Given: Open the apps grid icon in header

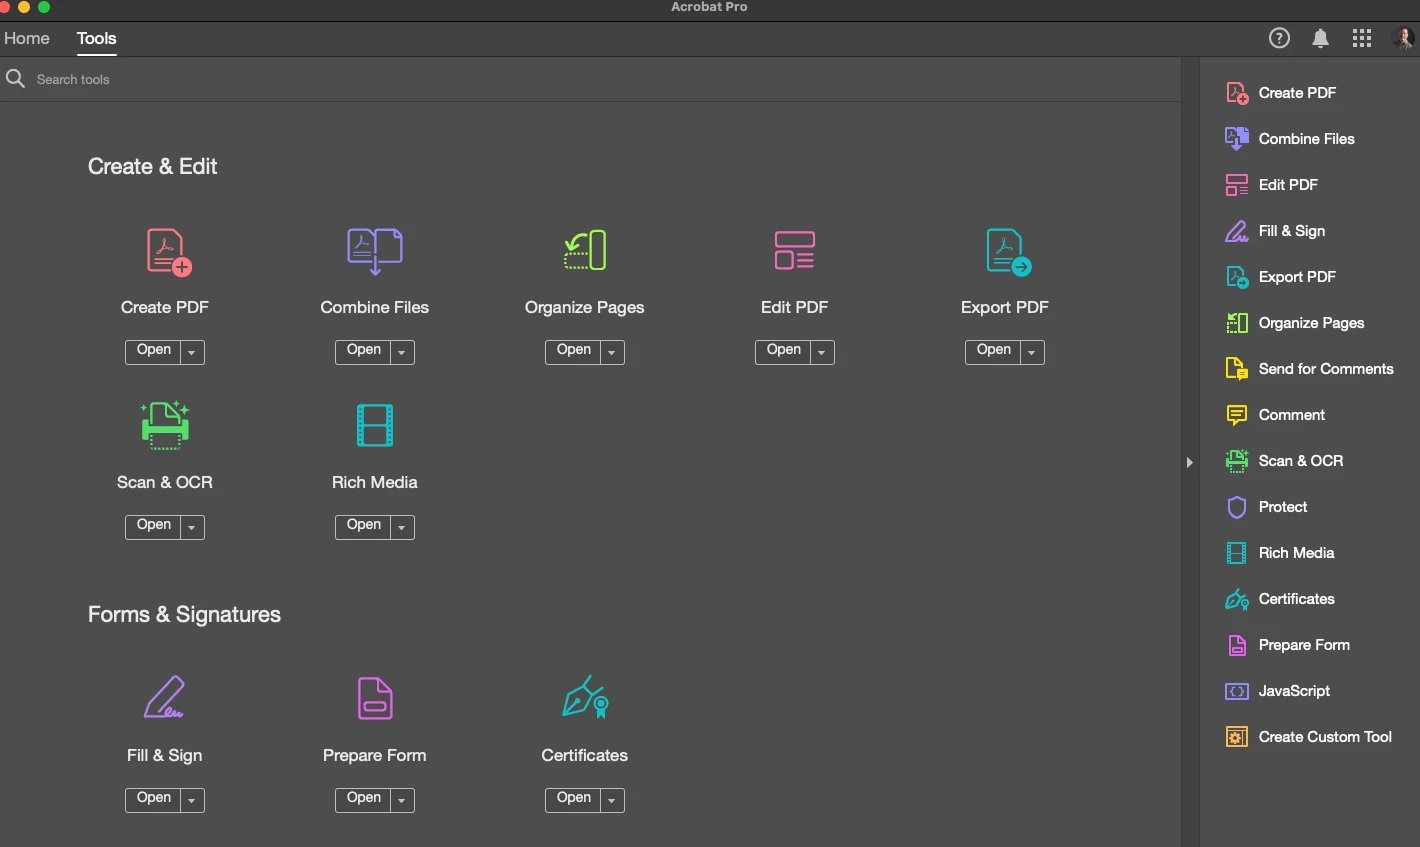Looking at the screenshot, I should point(1362,38).
